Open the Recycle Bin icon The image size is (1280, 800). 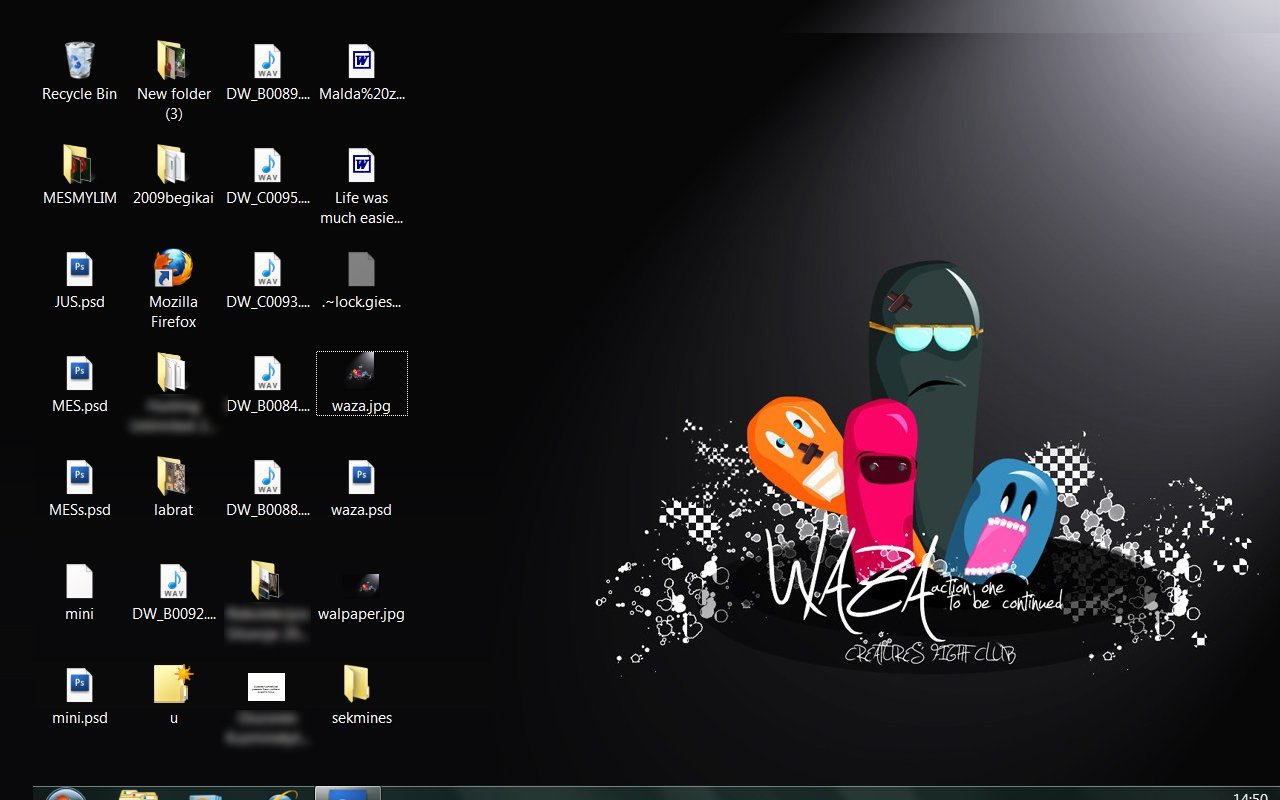click(x=79, y=62)
